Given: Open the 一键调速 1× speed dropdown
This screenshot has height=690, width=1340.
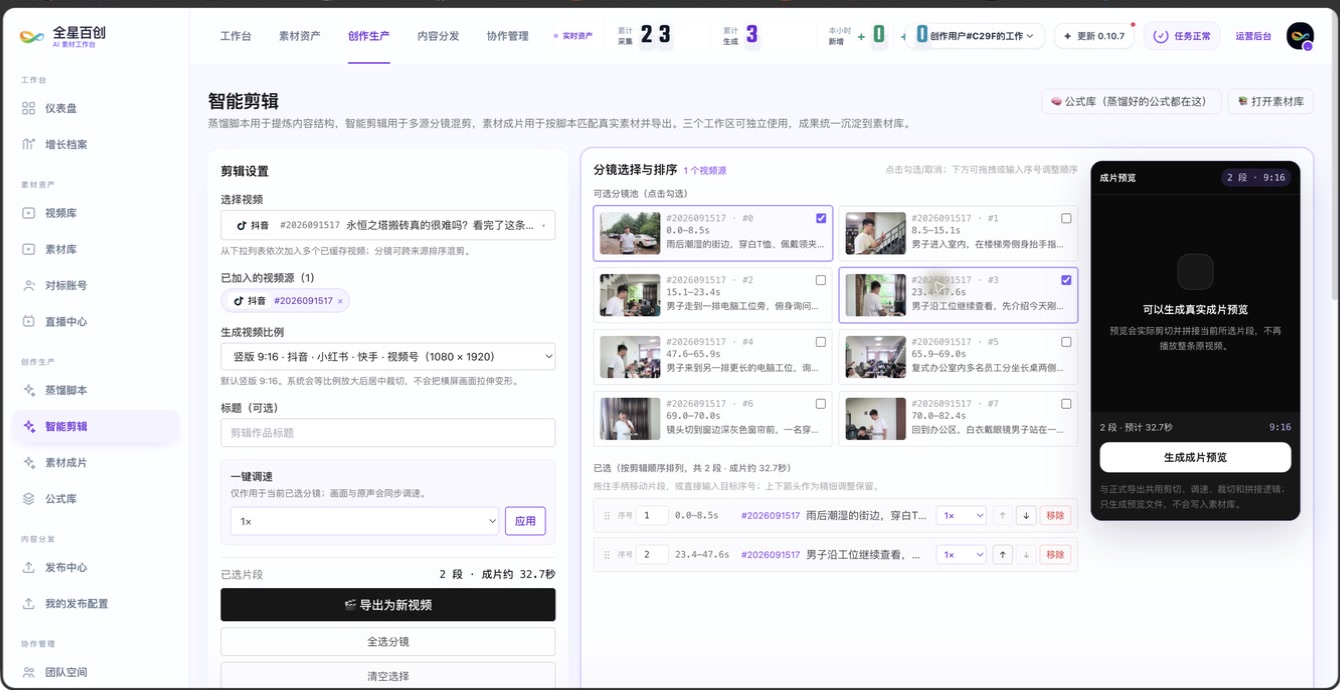Looking at the screenshot, I should 364,521.
